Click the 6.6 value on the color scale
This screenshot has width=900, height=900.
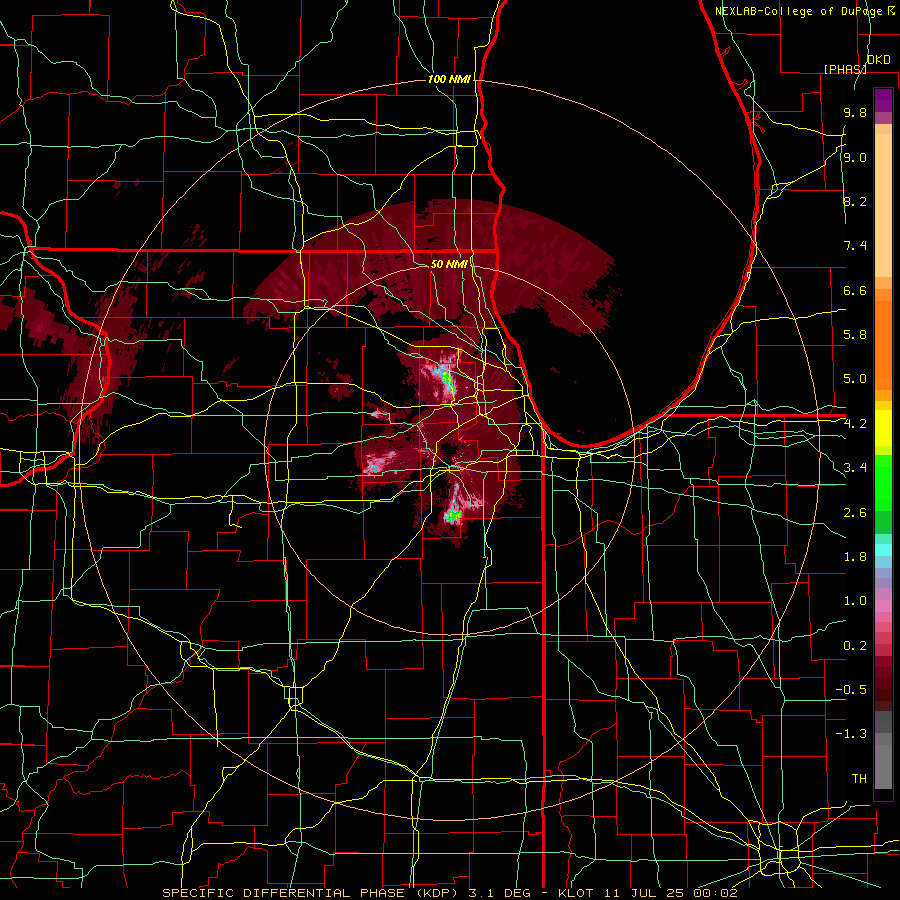[855, 291]
